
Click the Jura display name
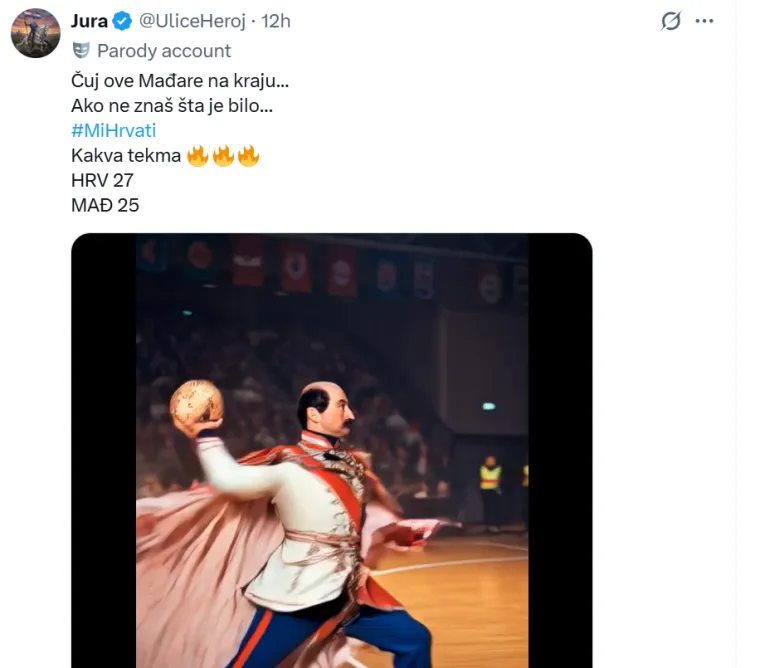pyautogui.click(x=89, y=21)
